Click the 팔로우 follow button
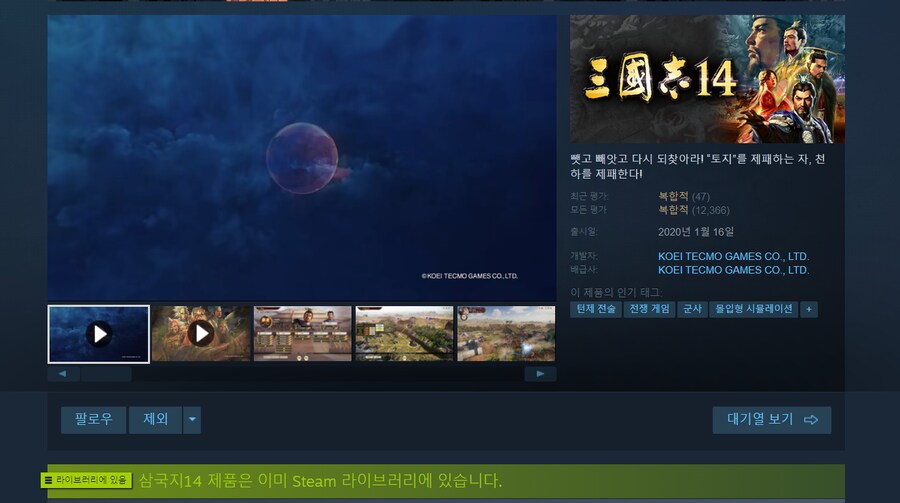Screen dimensions: 900x503 94,420
